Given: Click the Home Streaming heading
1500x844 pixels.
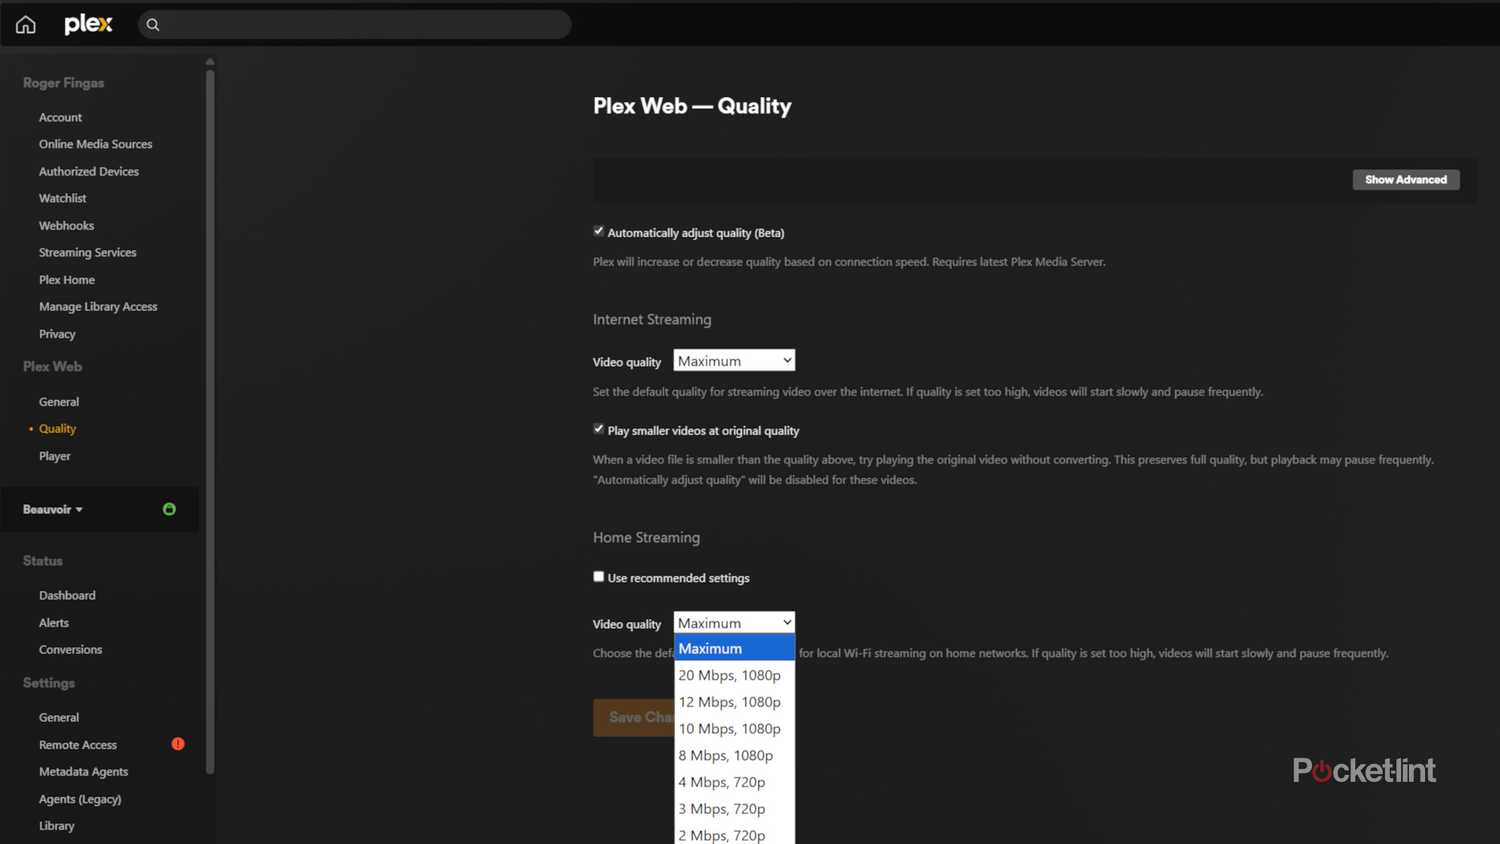Looking at the screenshot, I should pyautogui.click(x=646, y=537).
